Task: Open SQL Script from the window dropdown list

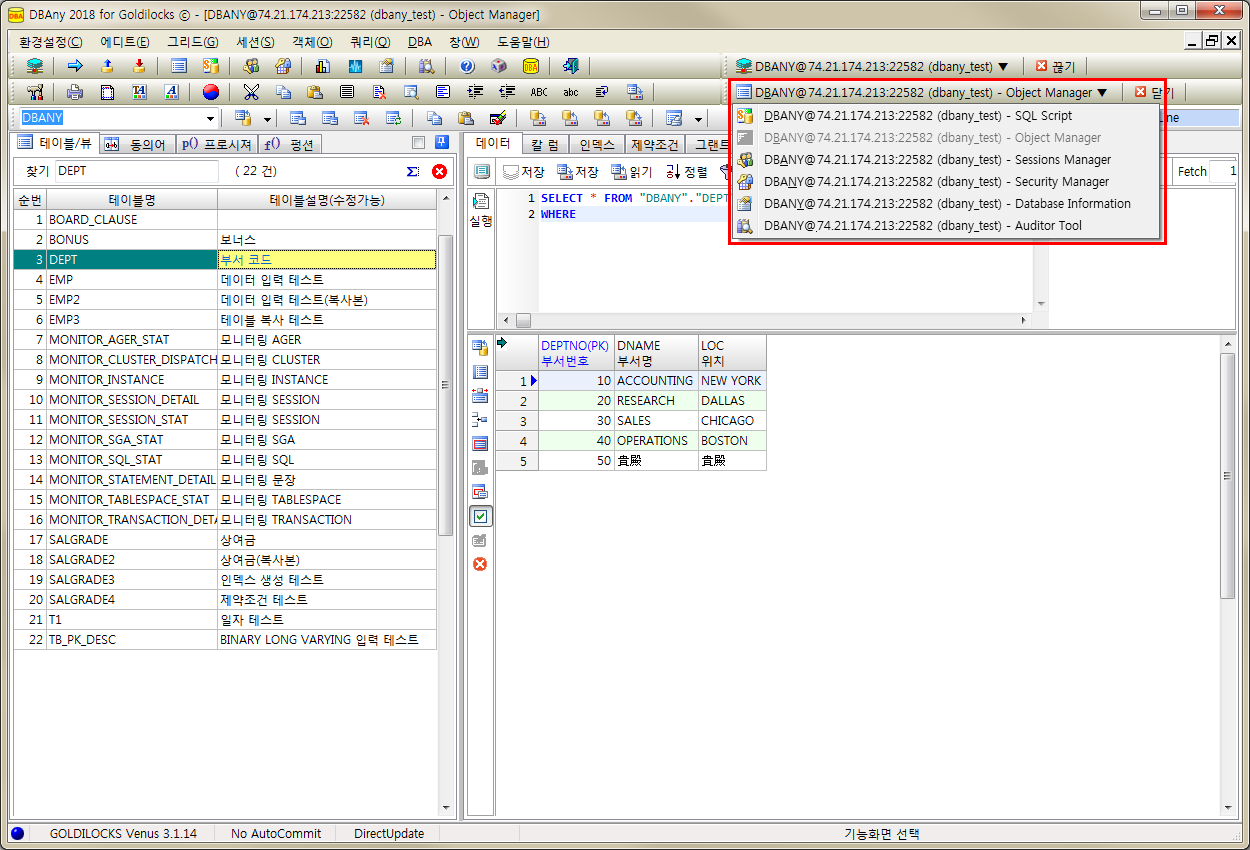Action: coord(946,116)
